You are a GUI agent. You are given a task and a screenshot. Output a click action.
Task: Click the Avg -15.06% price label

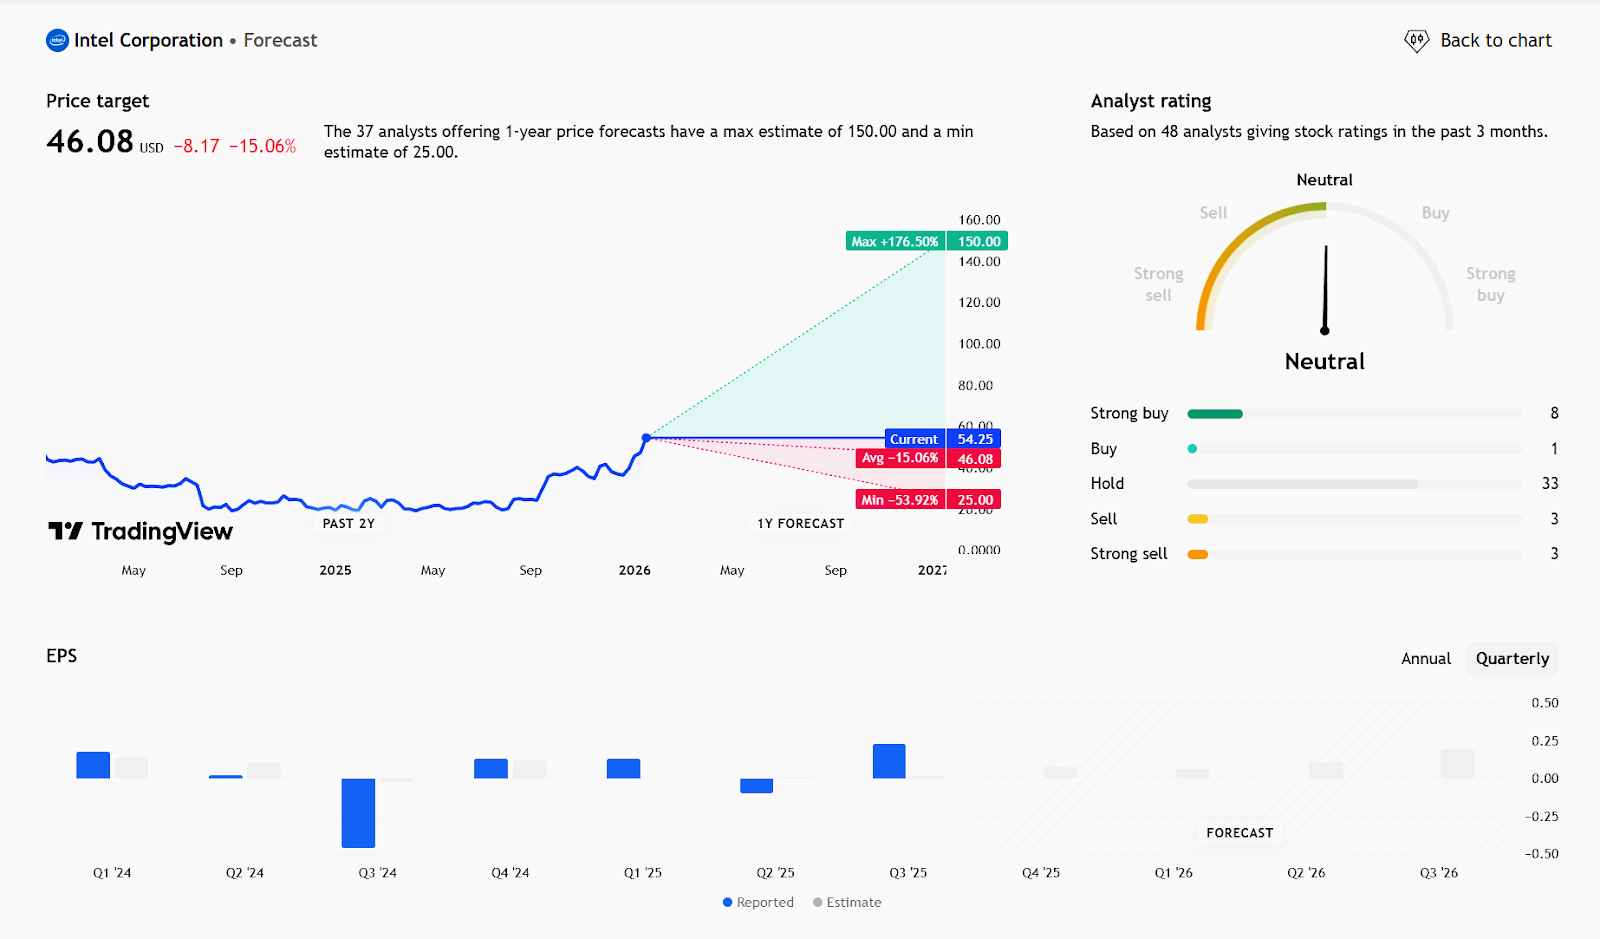[x=900, y=458]
